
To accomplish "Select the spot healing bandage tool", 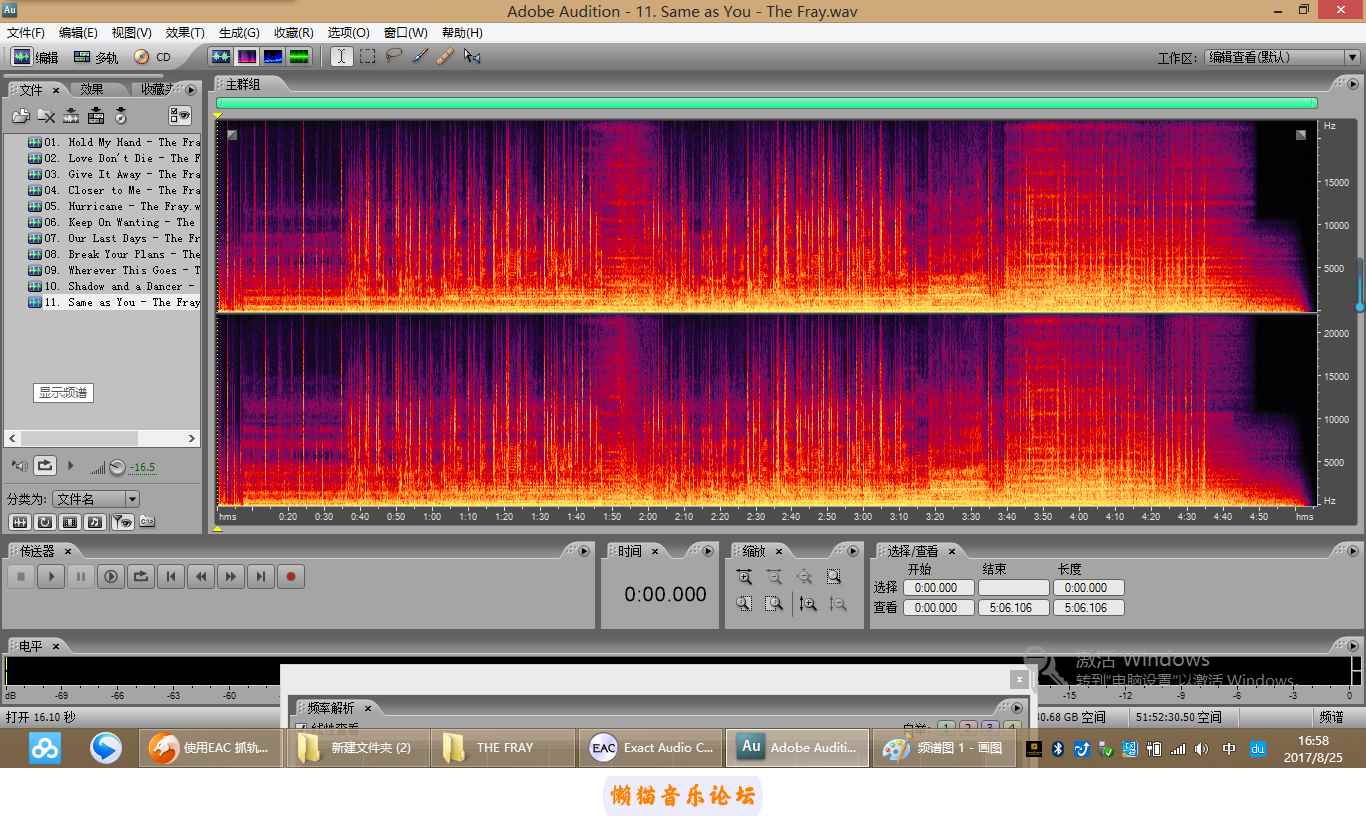I will [446, 57].
